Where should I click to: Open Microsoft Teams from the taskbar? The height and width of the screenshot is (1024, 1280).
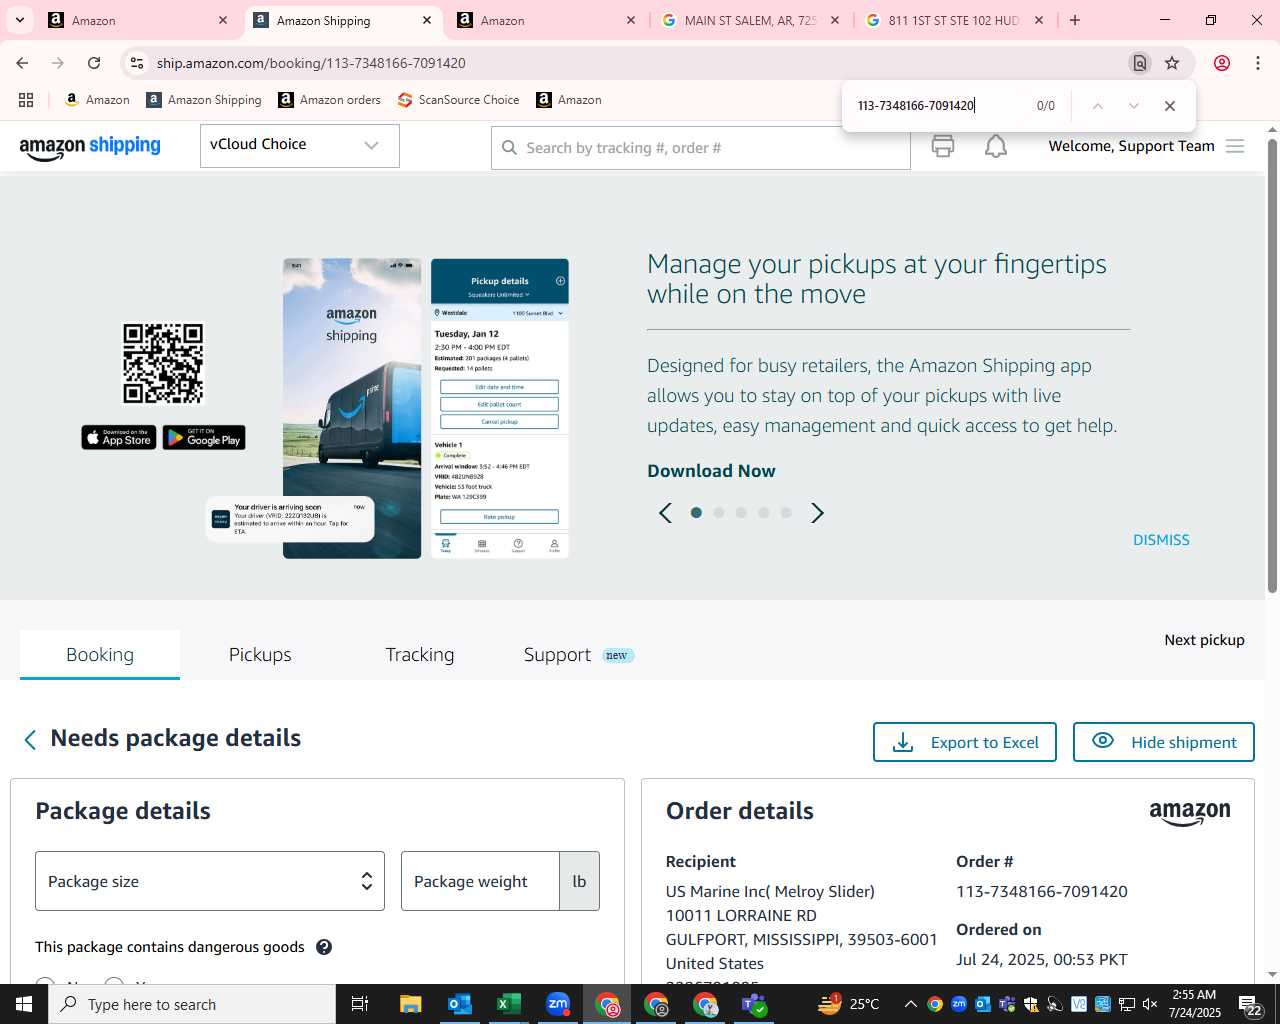coord(754,1004)
